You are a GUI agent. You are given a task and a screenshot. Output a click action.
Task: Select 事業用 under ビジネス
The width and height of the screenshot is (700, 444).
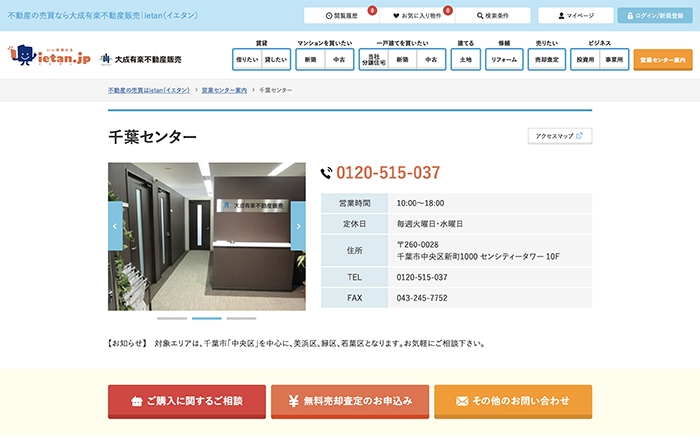tap(614, 59)
